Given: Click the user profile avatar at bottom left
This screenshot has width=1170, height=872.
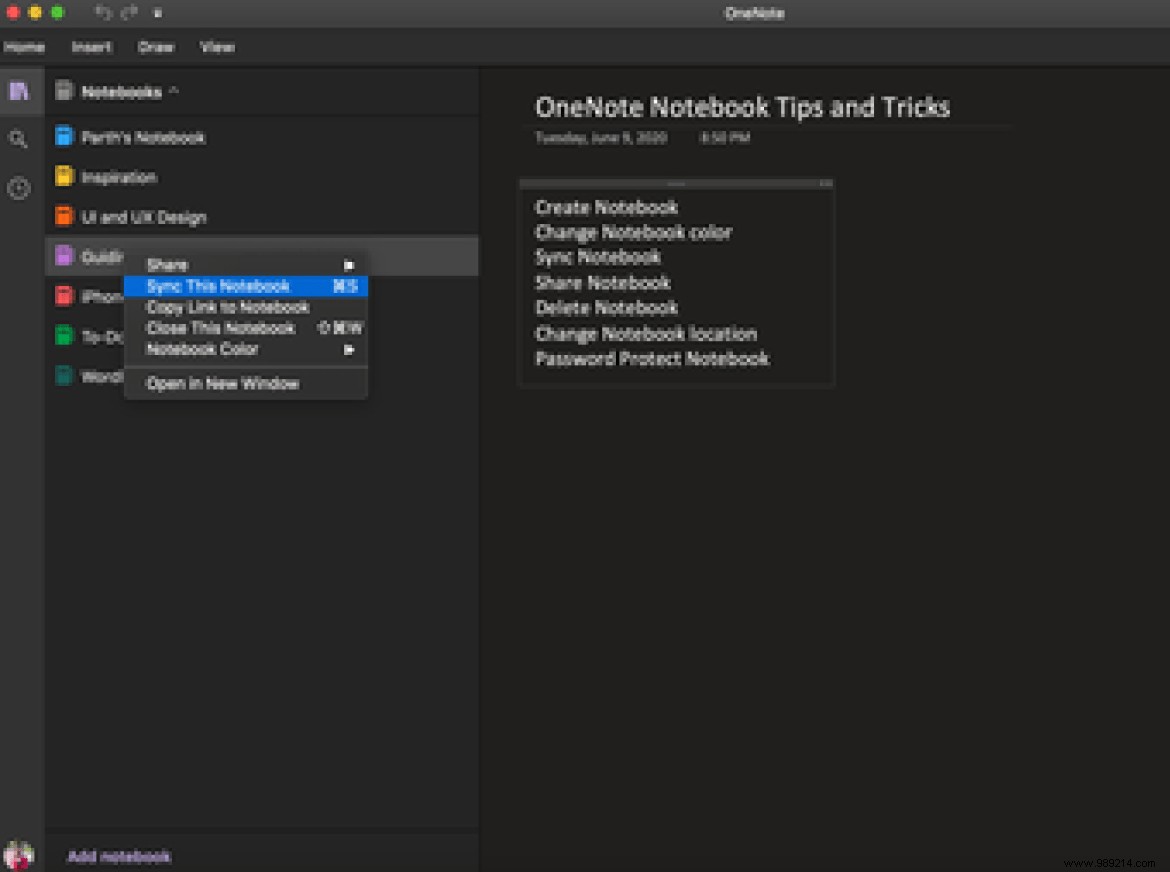Looking at the screenshot, I should (19, 855).
